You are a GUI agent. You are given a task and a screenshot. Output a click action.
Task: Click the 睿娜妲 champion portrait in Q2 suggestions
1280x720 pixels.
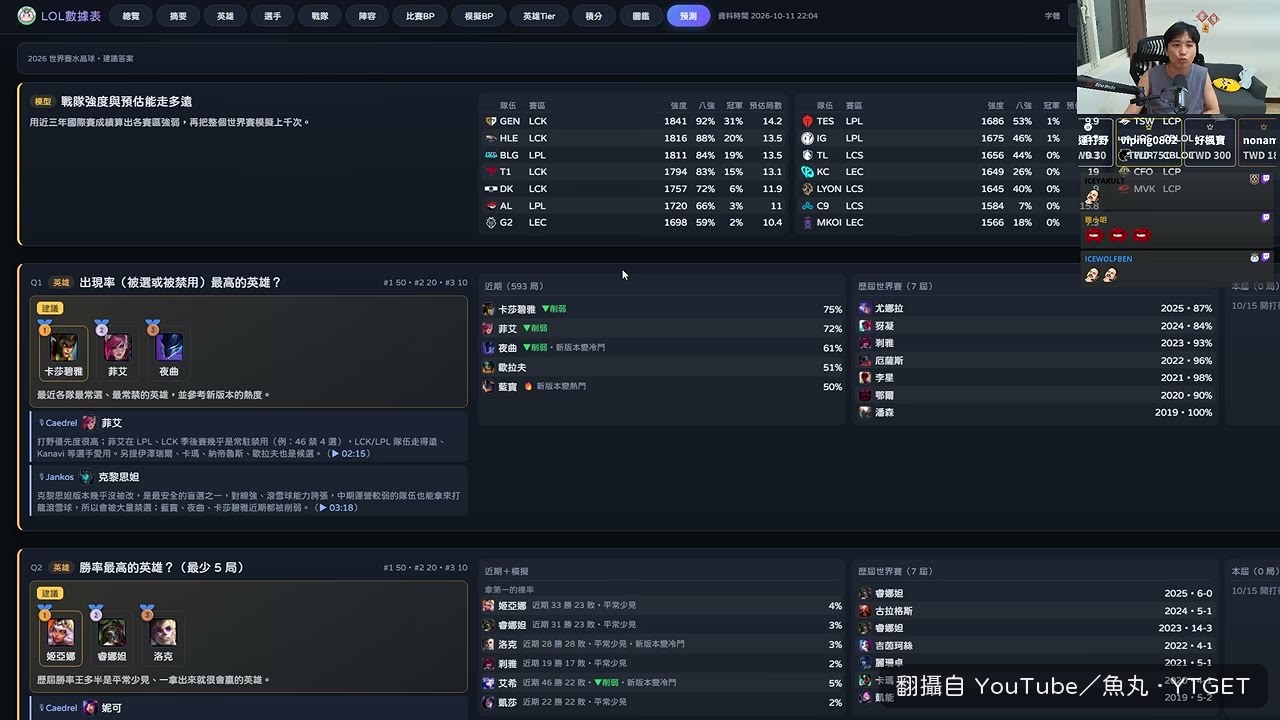coord(112,631)
